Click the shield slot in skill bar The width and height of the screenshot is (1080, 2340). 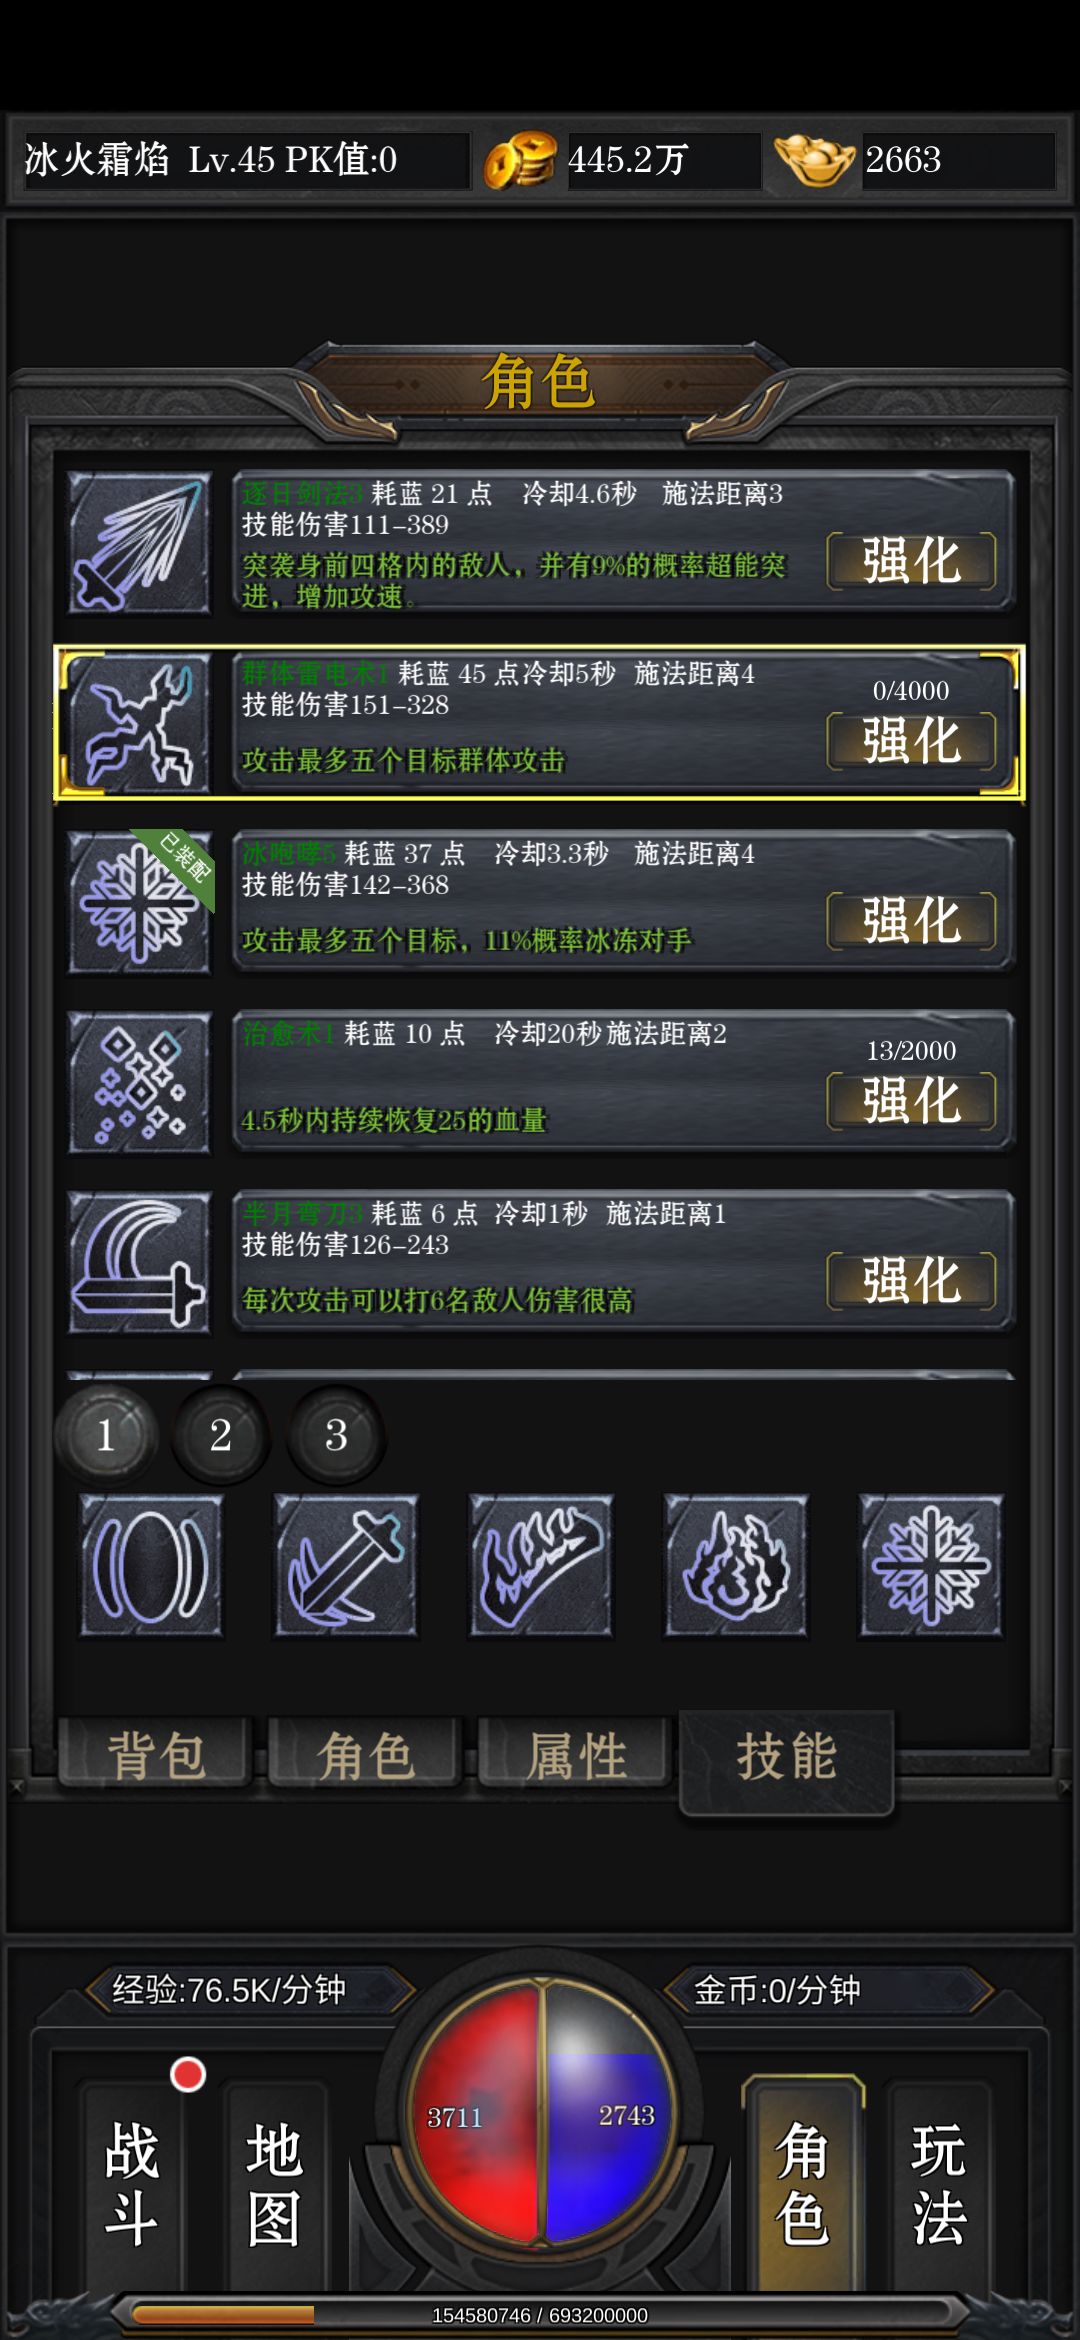[151, 1566]
